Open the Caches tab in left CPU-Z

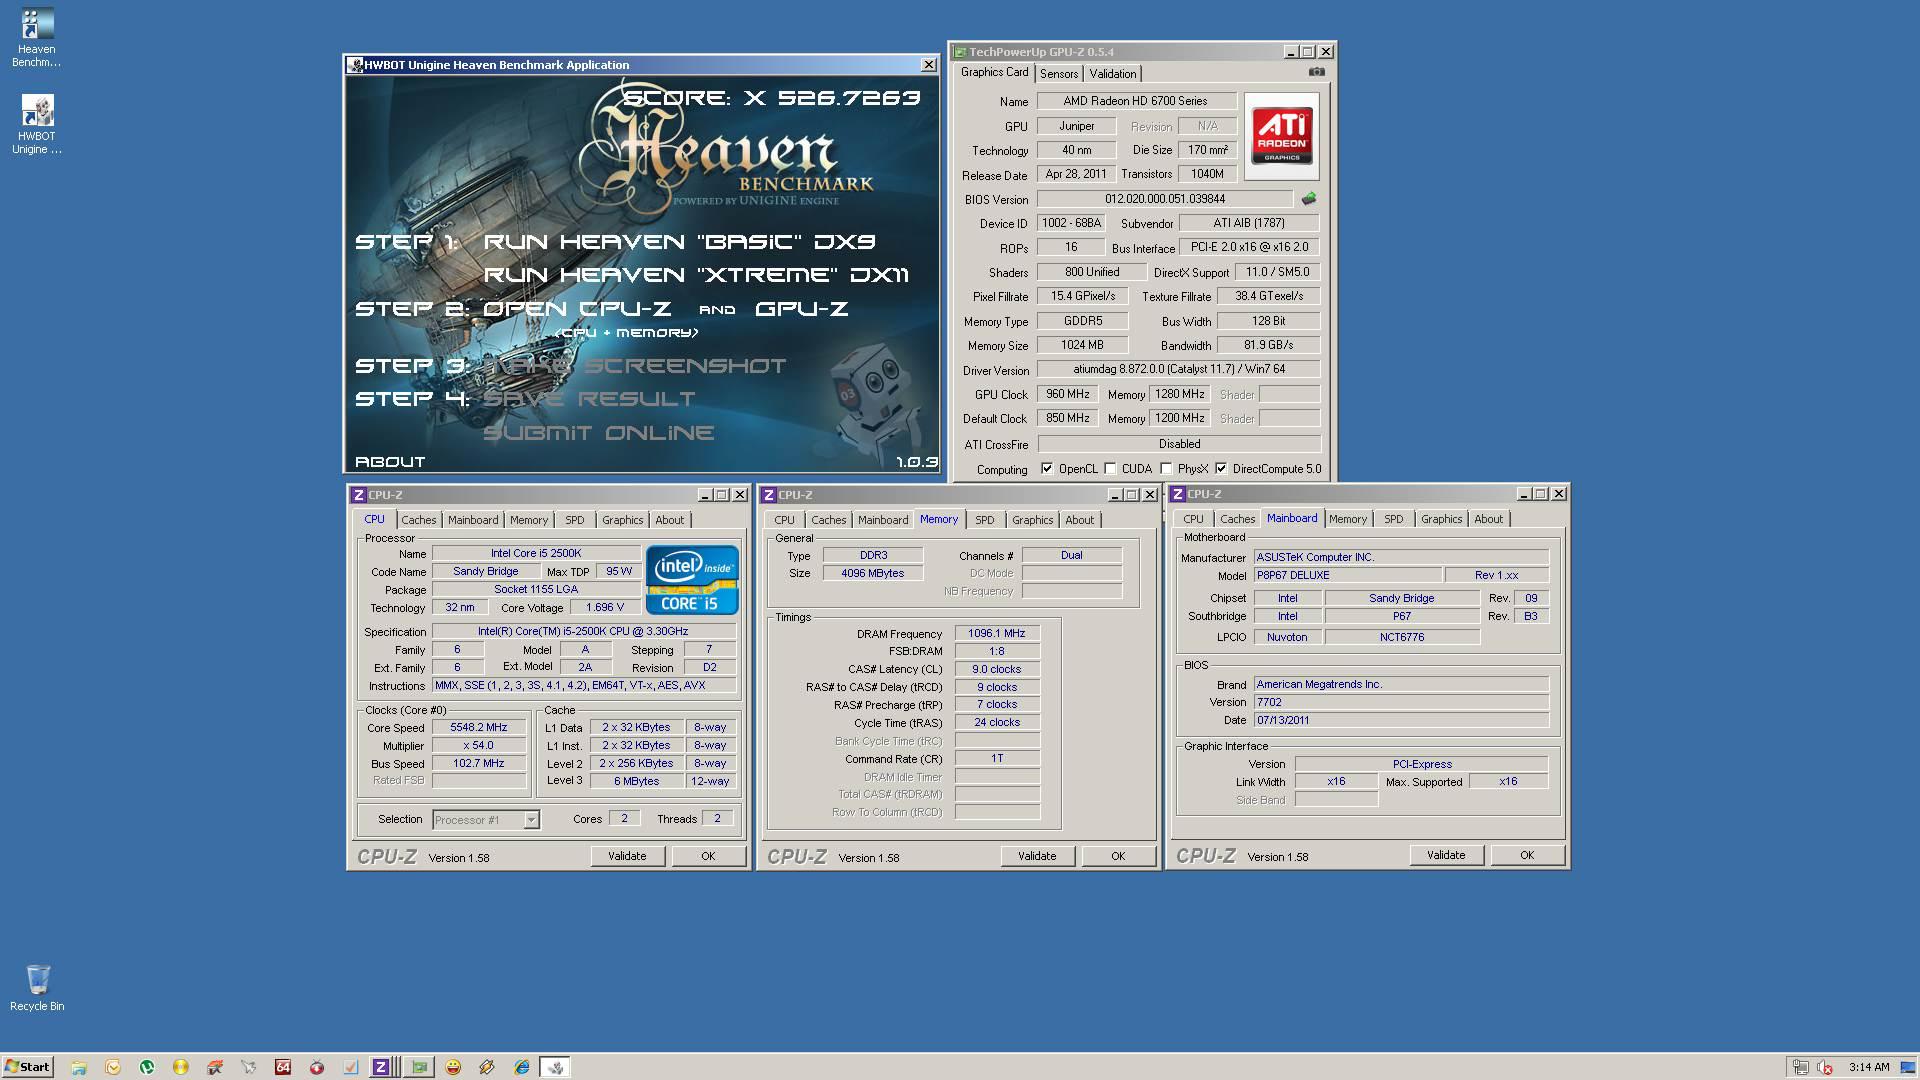(x=418, y=520)
